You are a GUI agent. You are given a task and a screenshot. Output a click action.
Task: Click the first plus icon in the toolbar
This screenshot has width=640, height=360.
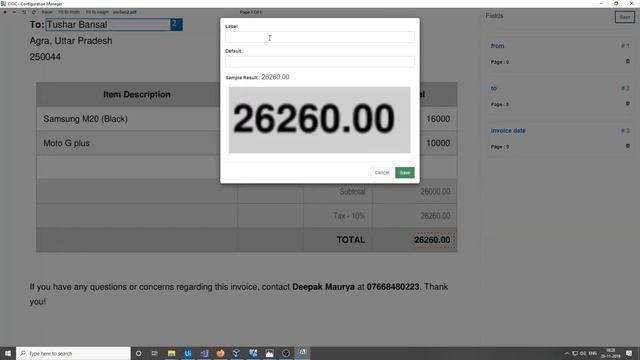pos(5,12)
